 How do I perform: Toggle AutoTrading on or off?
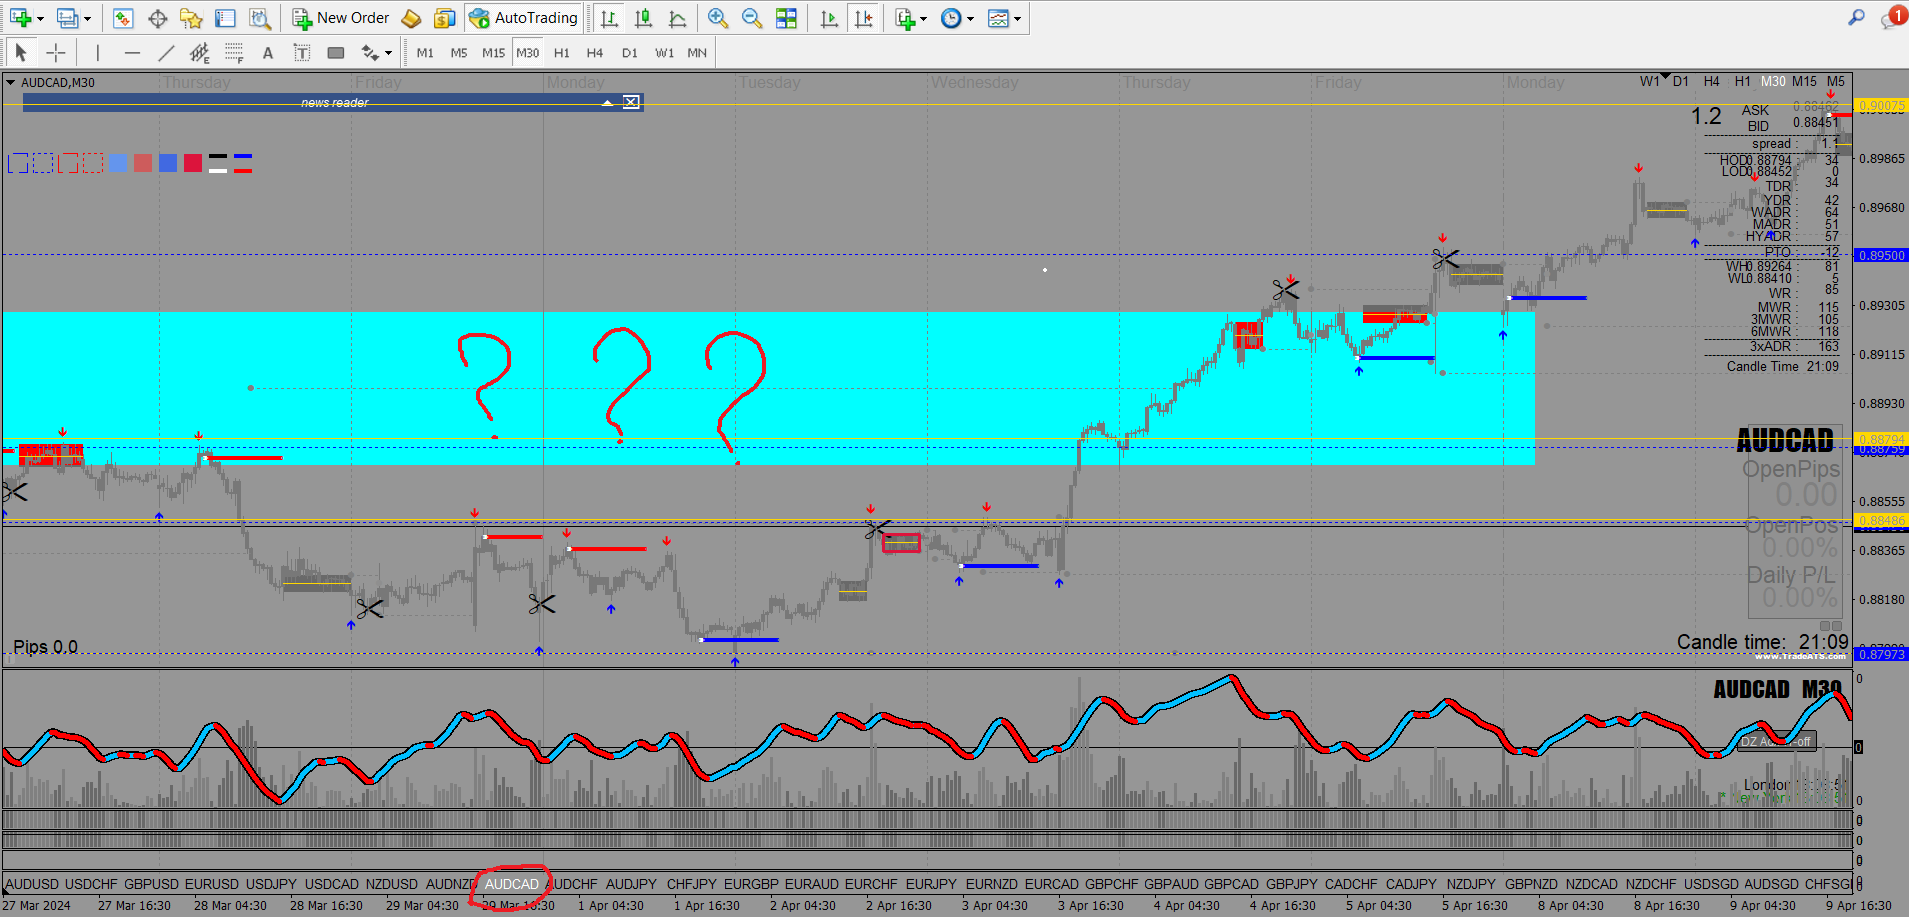(524, 18)
